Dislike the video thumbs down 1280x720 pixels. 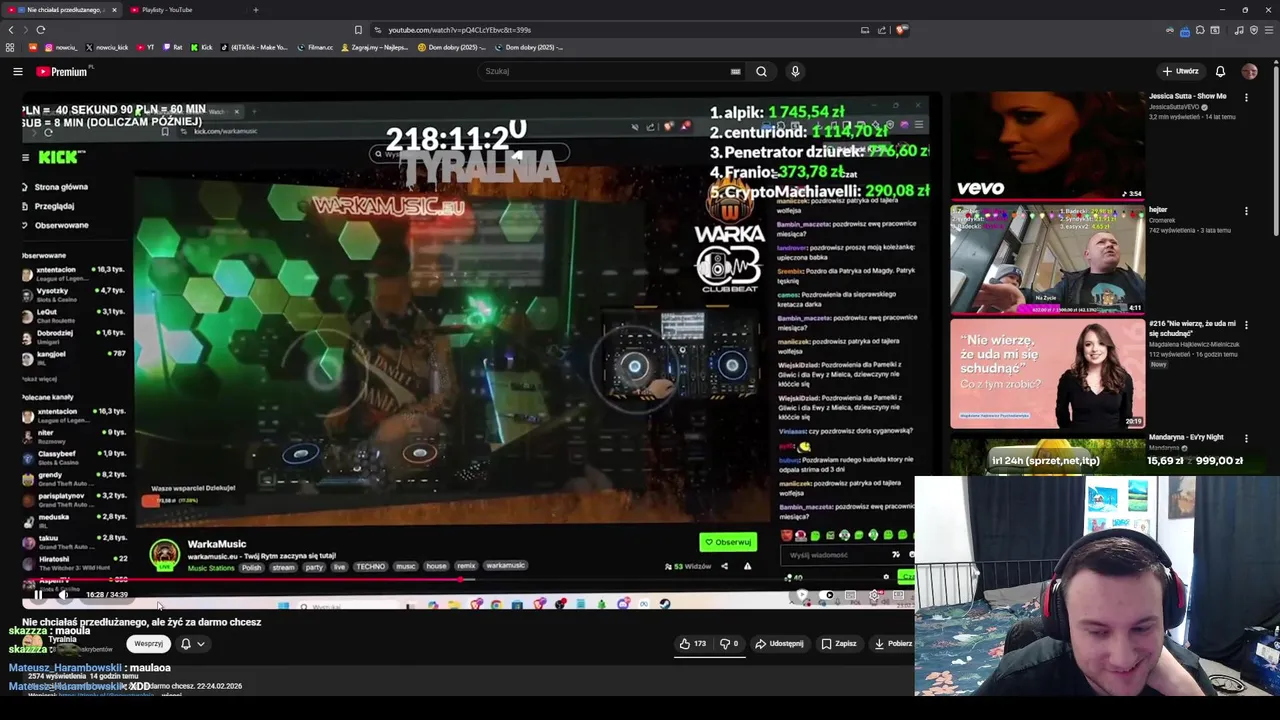[x=730, y=644]
